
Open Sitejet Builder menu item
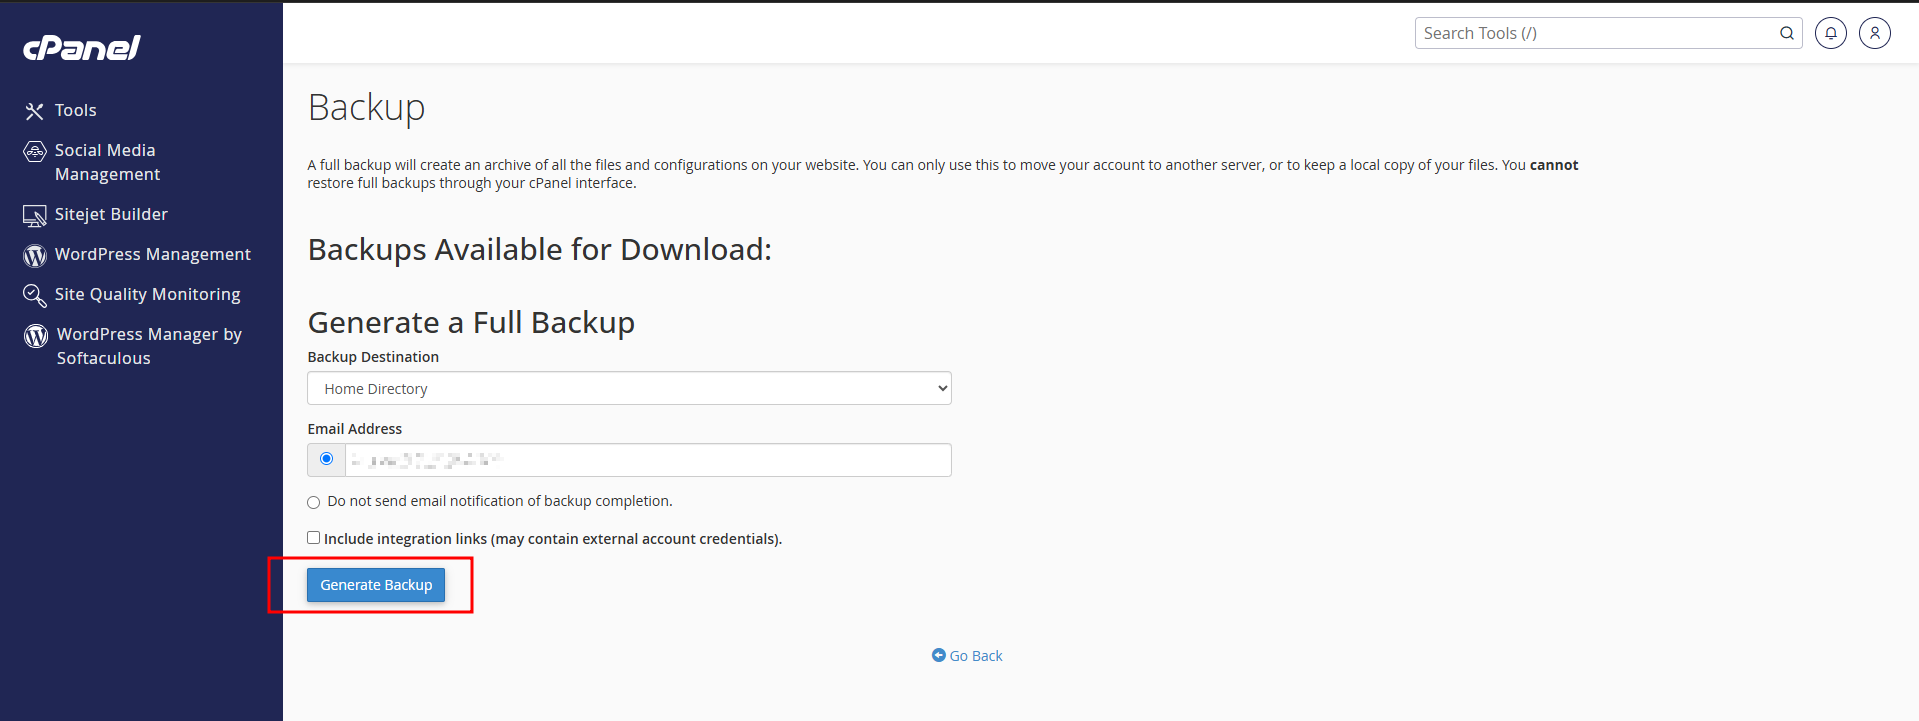click(111, 214)
